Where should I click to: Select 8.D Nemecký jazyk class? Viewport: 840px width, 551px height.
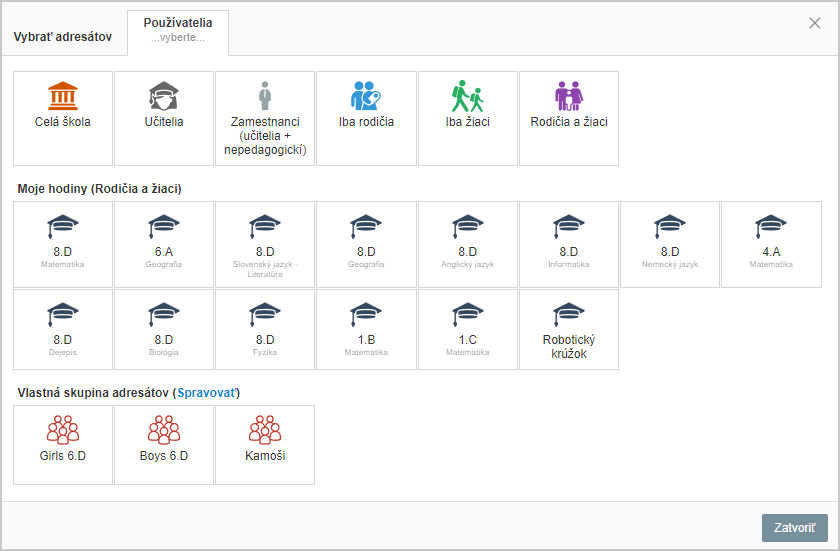pos(670,244)
